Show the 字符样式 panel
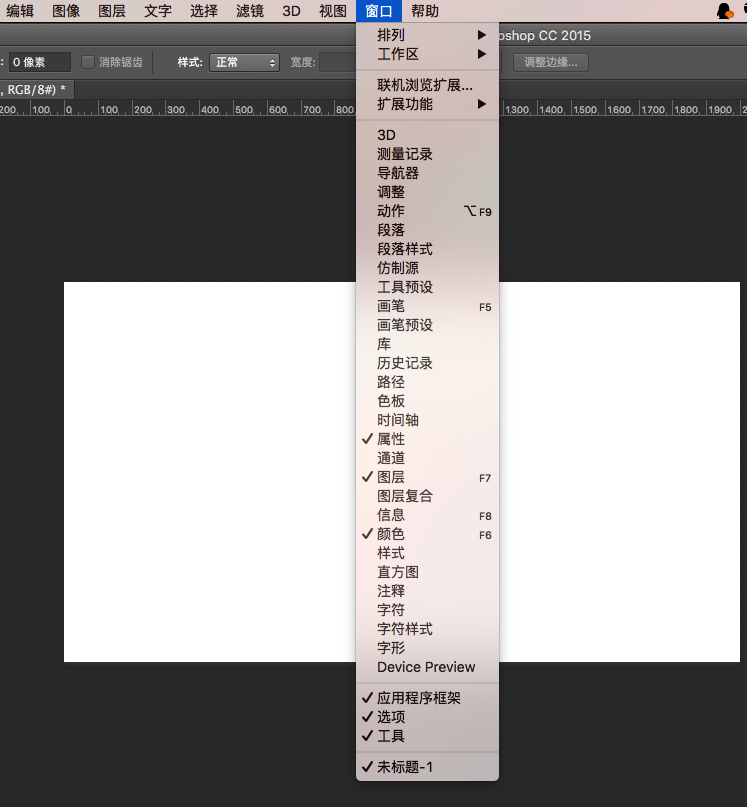 click(427, 629)
